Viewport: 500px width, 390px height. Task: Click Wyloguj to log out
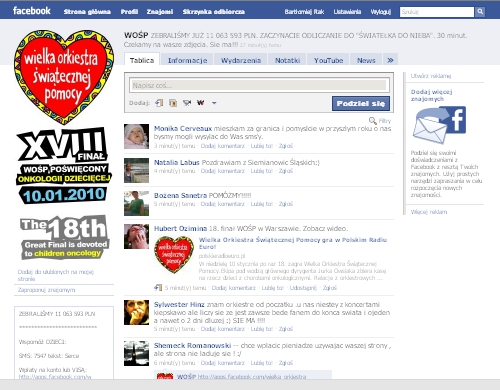pyautogui.click(x=381, y=12)
